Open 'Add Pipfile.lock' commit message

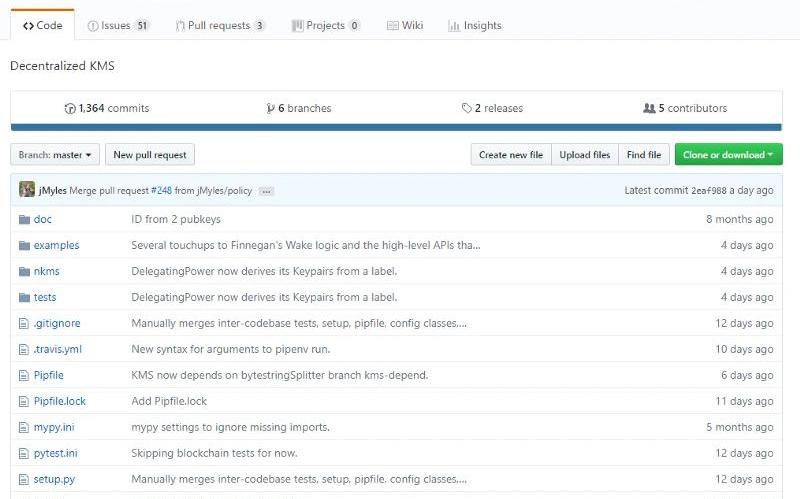click(169, 402)
